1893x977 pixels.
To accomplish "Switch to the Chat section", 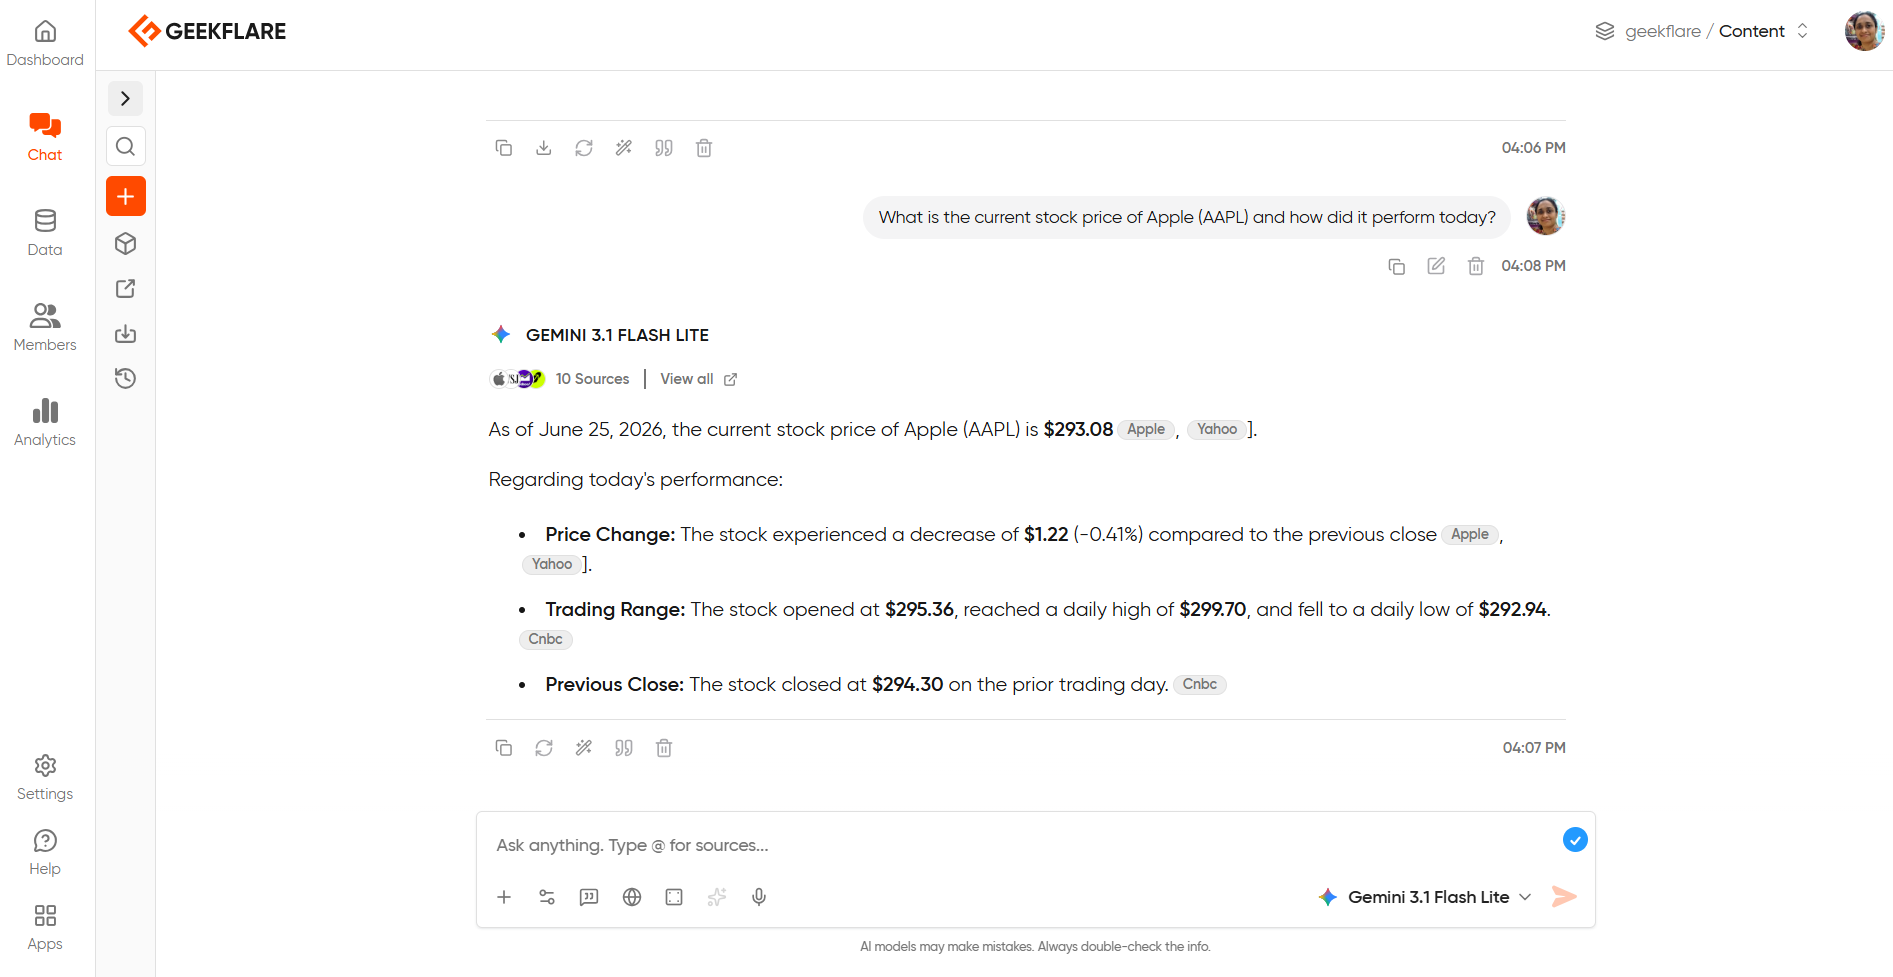I will pos(45,138).
